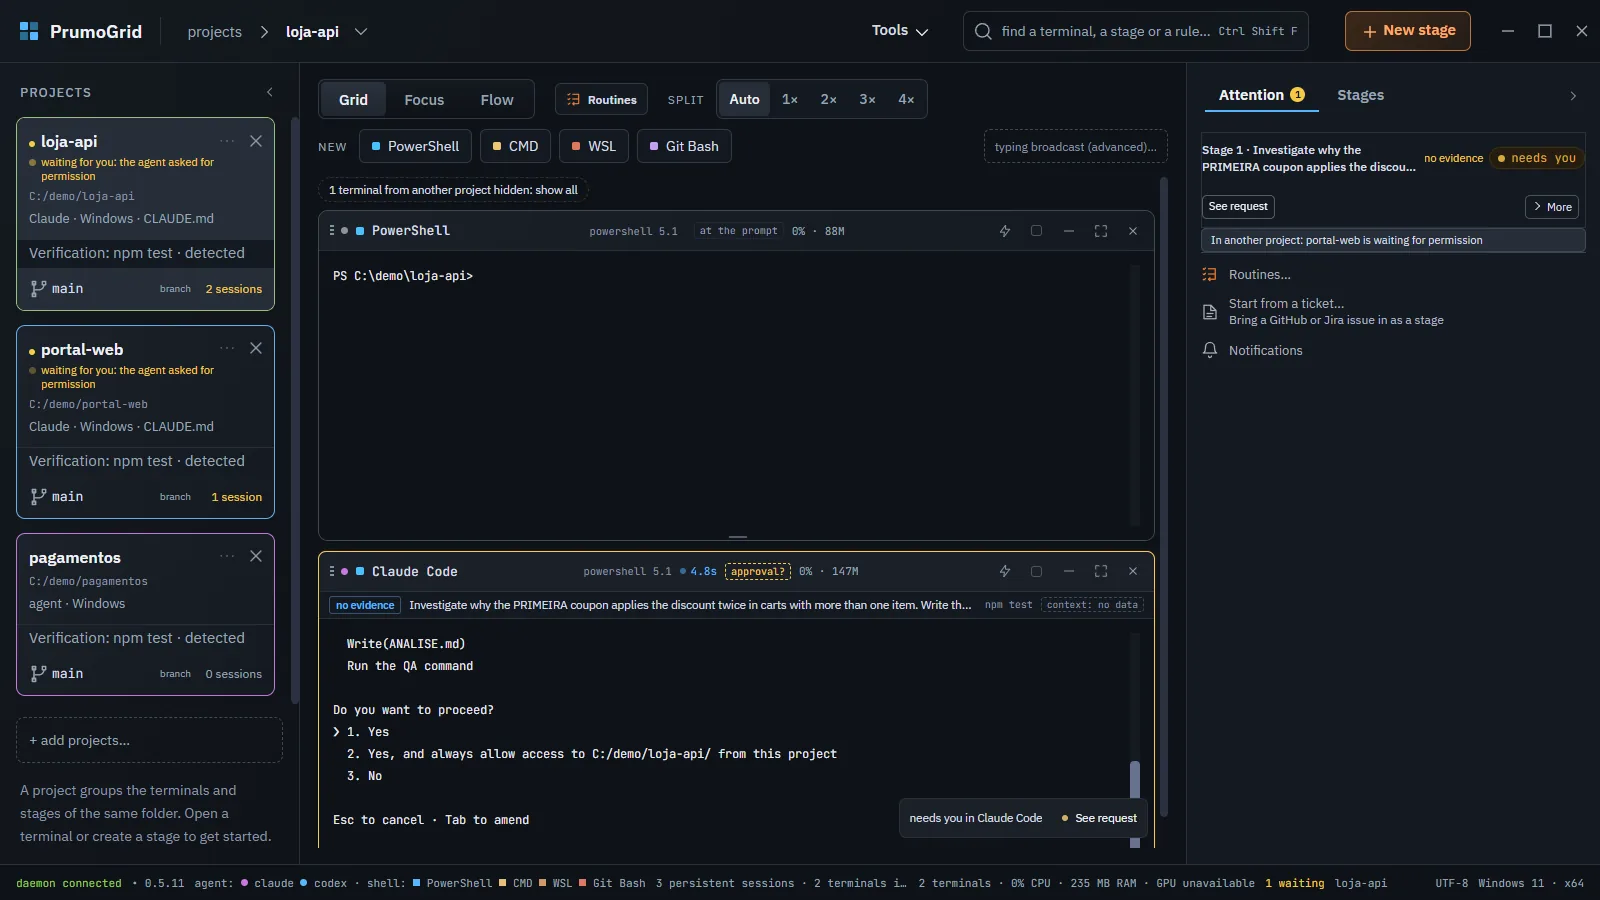Viewport: 1600px width, 900px height.
Task: Click the square stop icon in PowerShell header
Action: [x=1037, y=231]
